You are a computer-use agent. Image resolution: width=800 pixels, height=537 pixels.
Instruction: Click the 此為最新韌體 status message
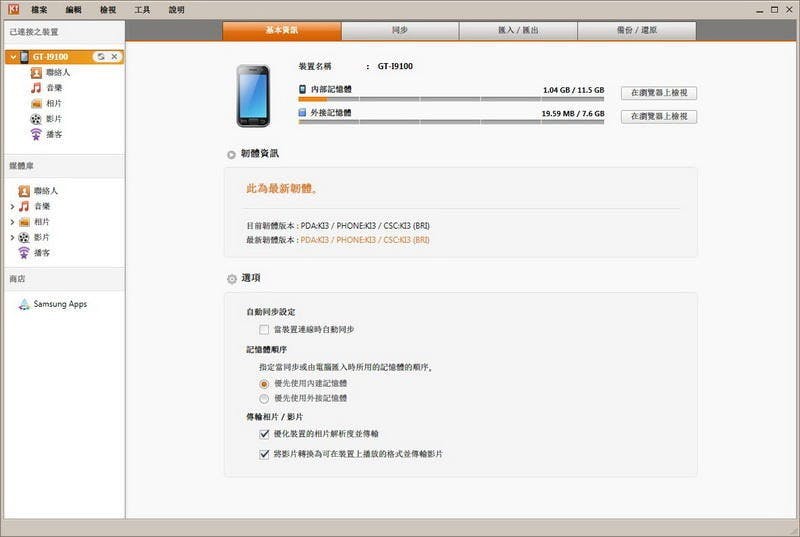pyautogui.click(x=282, y=189)
